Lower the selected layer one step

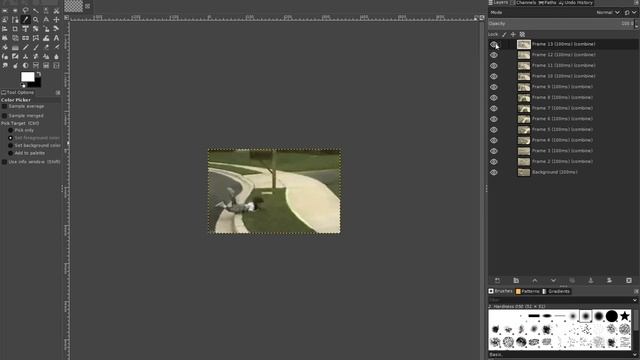553,280
